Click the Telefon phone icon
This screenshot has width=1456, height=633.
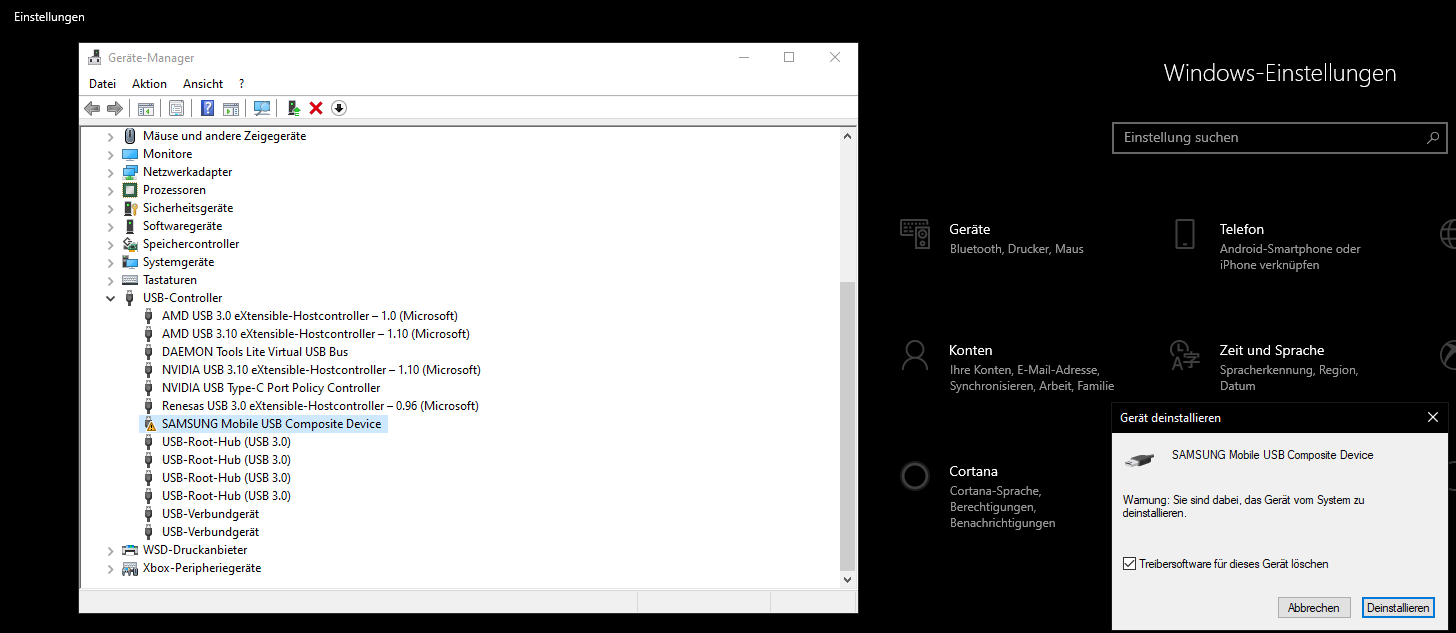tap(1185, 234)
